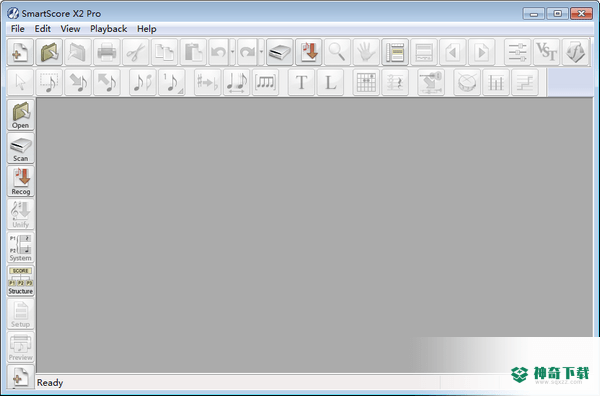Image resolution: width=600 pixels, height=396 pixels.
Task: Select the Zoom magnifier tool
Action: coord(337,52)
